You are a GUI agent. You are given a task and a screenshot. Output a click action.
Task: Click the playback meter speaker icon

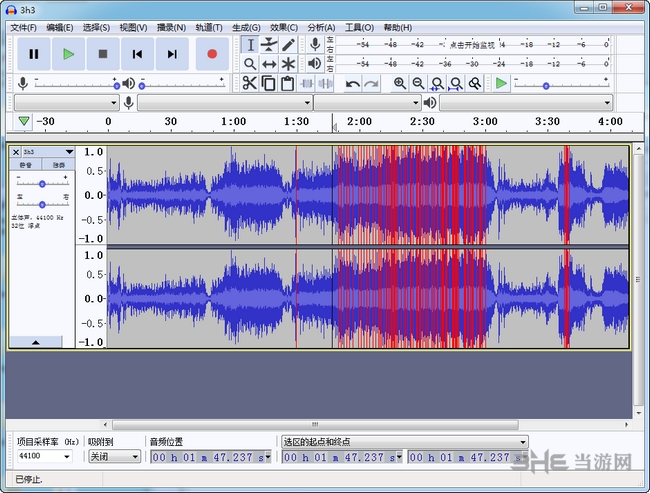(315, 63)
